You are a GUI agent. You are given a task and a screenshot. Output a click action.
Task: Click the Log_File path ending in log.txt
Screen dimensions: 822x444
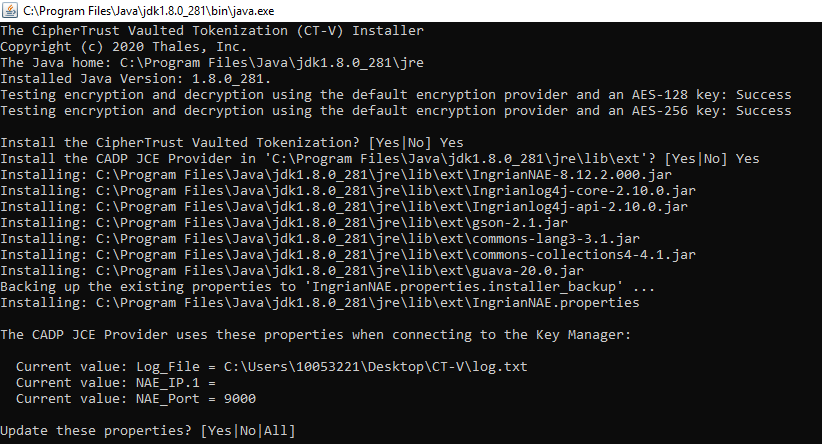[x=375, y=366]
